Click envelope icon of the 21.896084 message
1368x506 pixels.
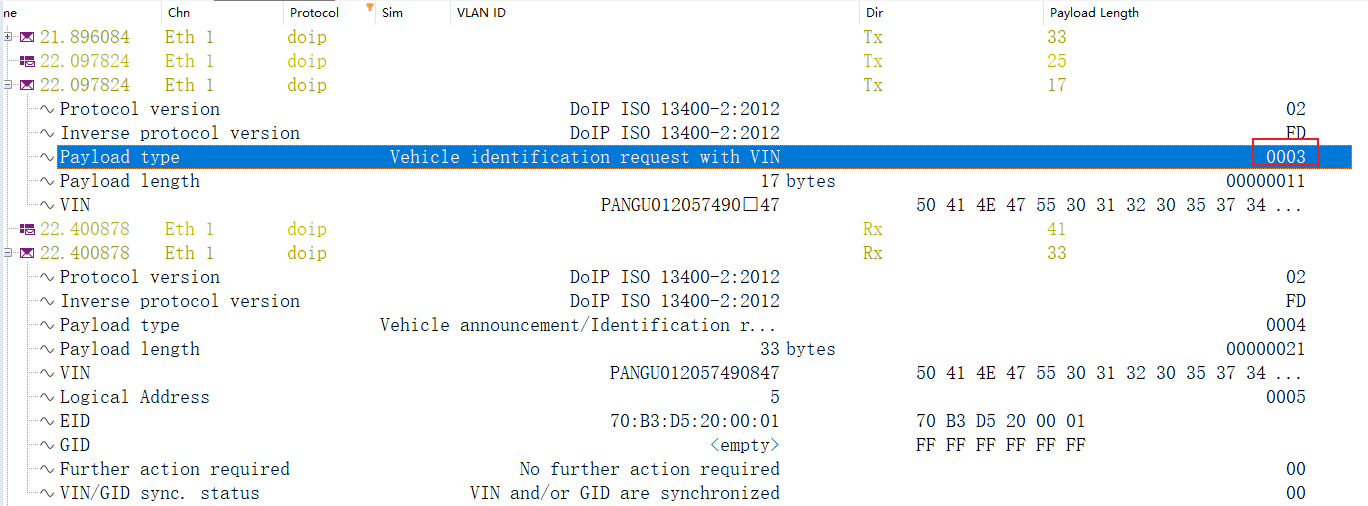[27, 37]
